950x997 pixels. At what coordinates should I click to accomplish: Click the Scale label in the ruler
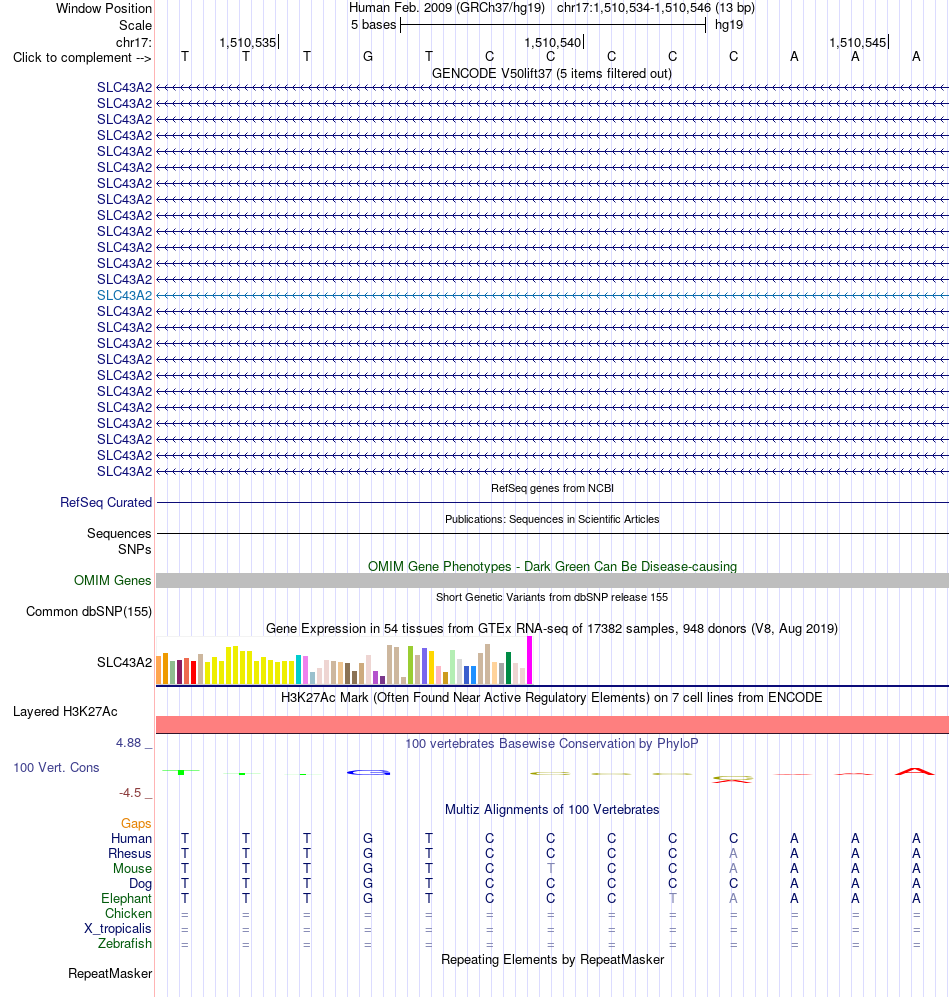coord(135,25)
